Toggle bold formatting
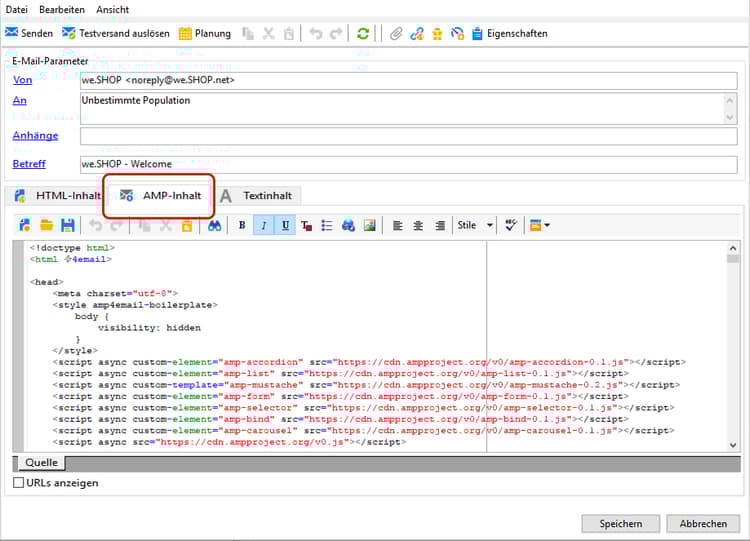The image size is (750, 541). click(242, 225)
